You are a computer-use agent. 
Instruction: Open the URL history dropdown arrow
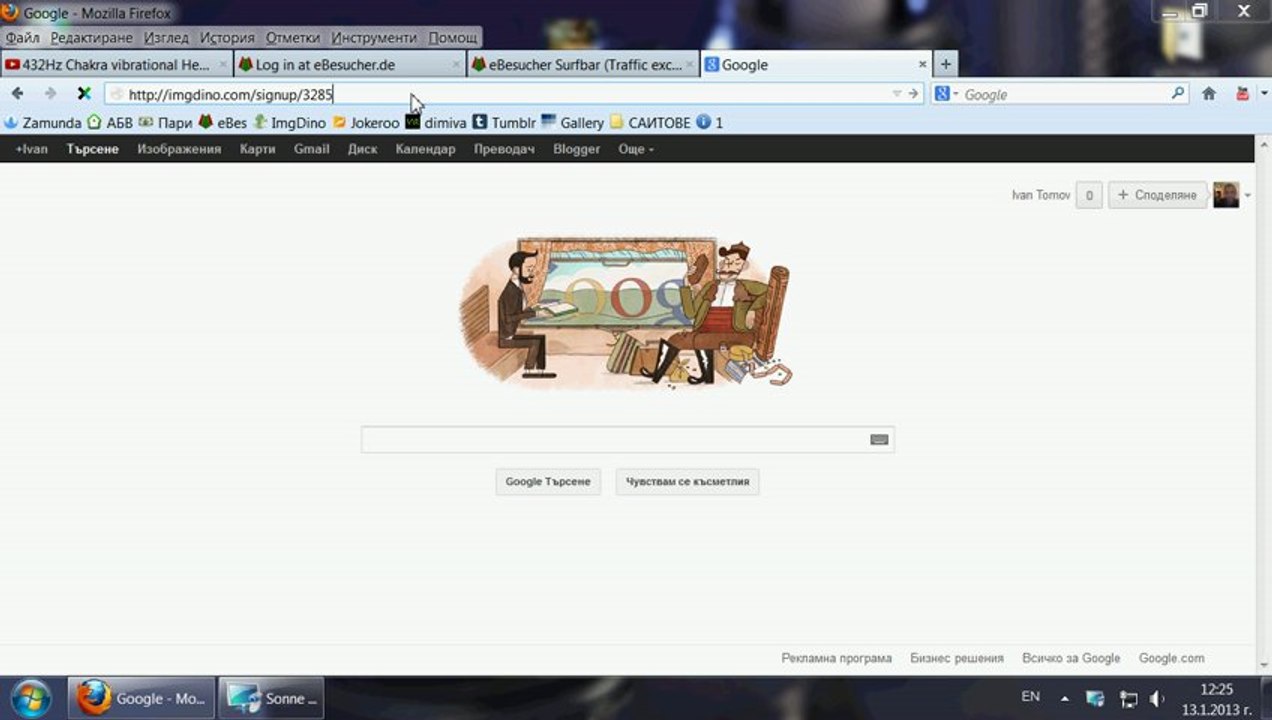coord(897,94)
